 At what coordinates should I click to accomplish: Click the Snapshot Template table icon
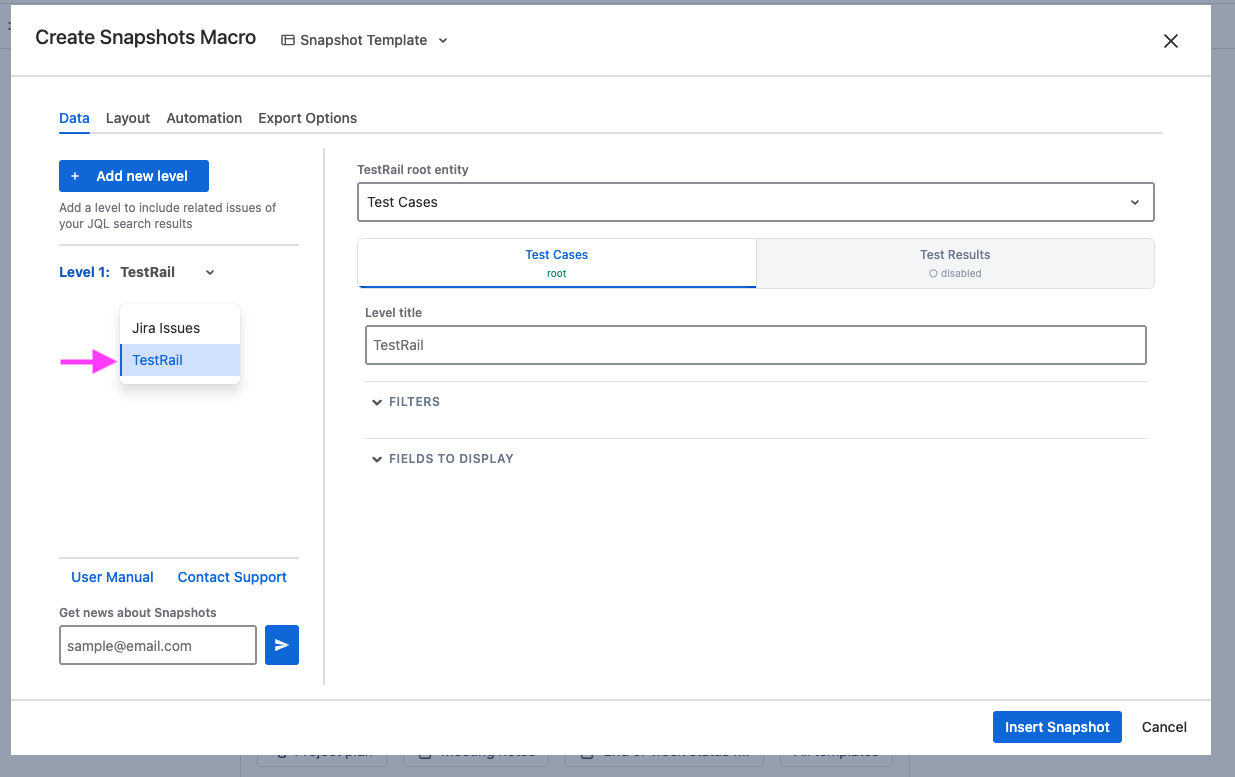pos(288,40)
